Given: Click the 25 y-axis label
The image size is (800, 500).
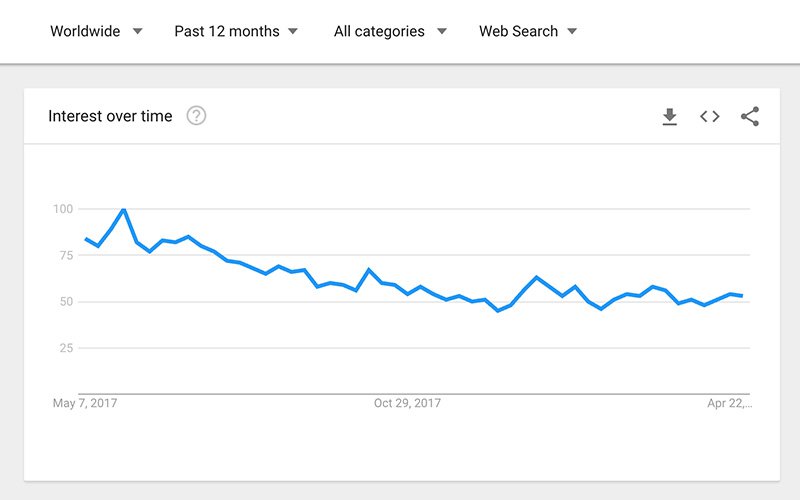Looking at the screenshot, I should pyautogui.click(x=66, y=348).
